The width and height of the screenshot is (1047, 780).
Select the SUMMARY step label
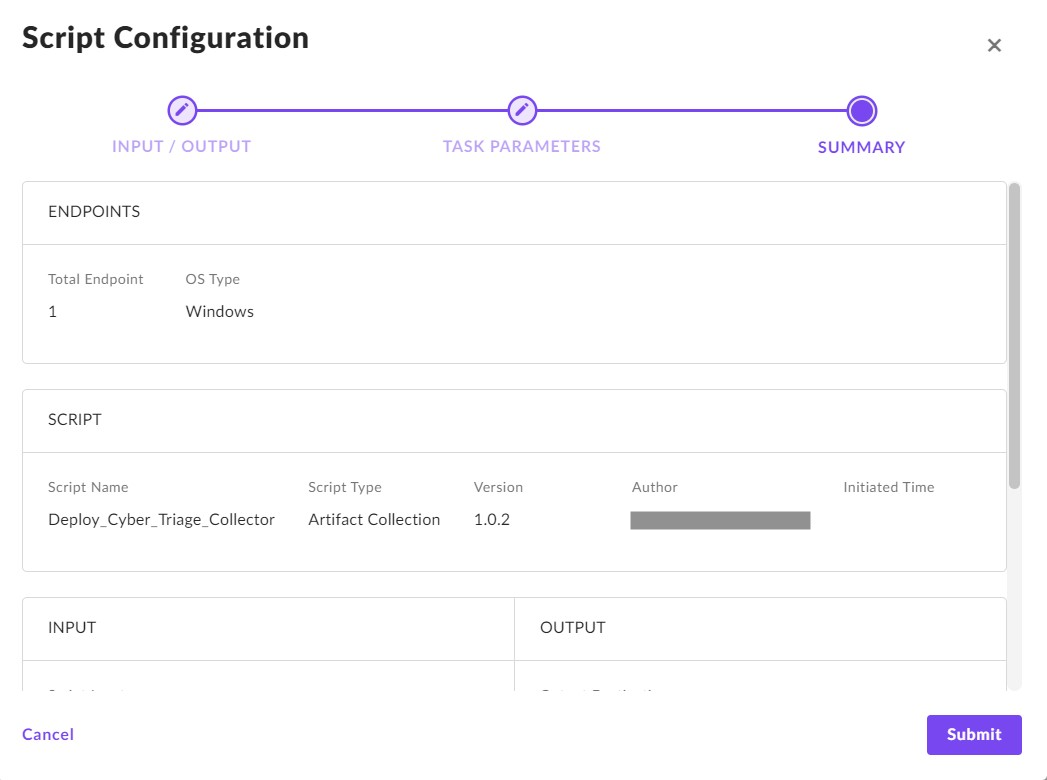tap(861, 147)
